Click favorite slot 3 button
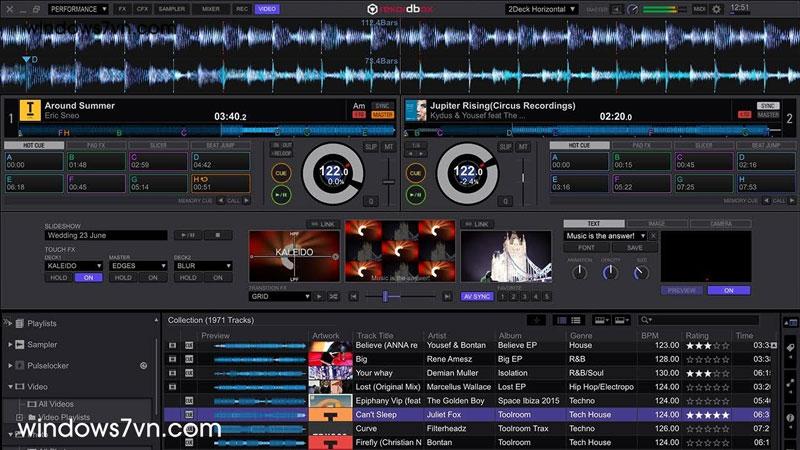Screen dimensions: 800x450 [524, 296]
